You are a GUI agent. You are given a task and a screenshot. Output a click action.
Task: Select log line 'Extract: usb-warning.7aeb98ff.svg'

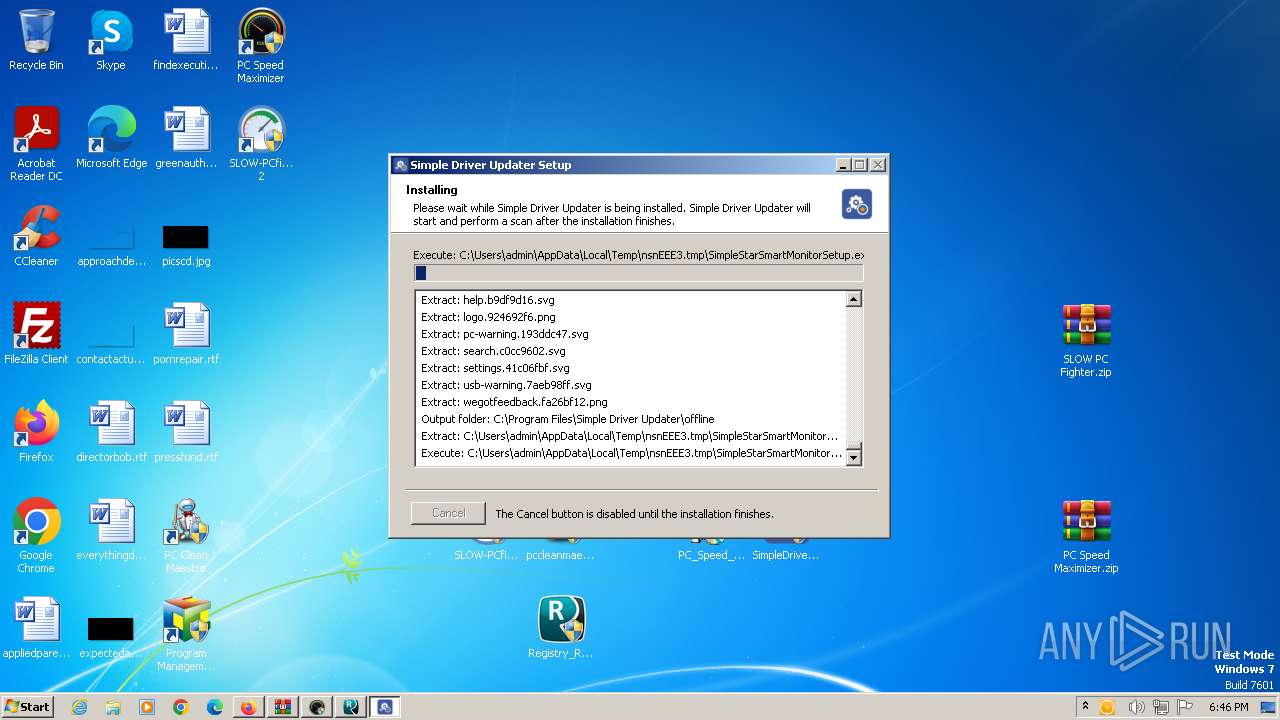[506, 385]
